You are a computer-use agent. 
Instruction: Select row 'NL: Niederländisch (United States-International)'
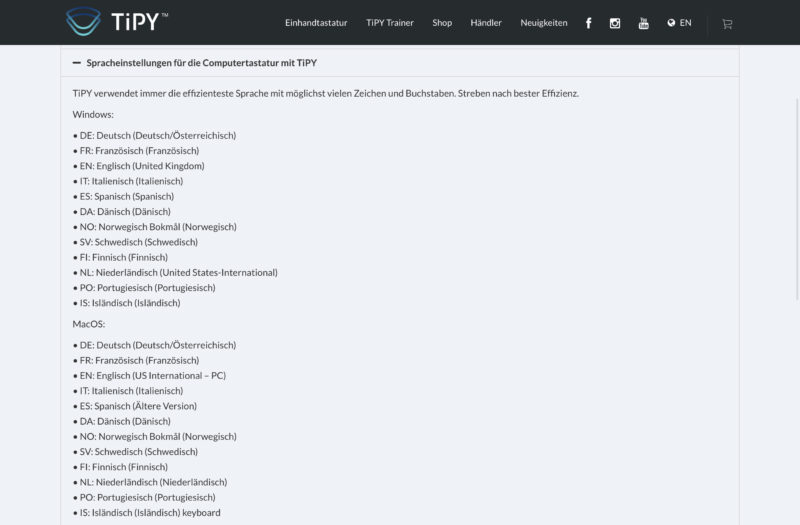pyautogui.click(x=175, y=272)
